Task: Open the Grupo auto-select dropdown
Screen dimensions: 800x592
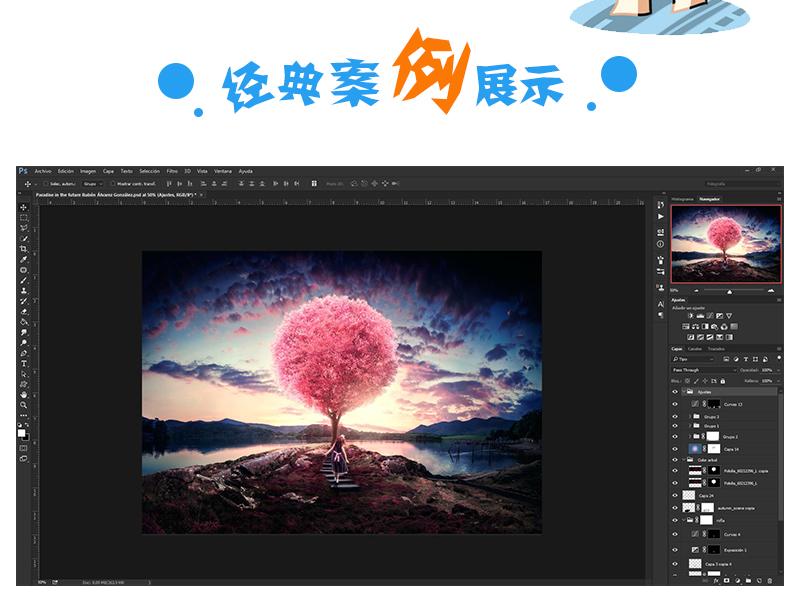Action: (x=91, y=184)
